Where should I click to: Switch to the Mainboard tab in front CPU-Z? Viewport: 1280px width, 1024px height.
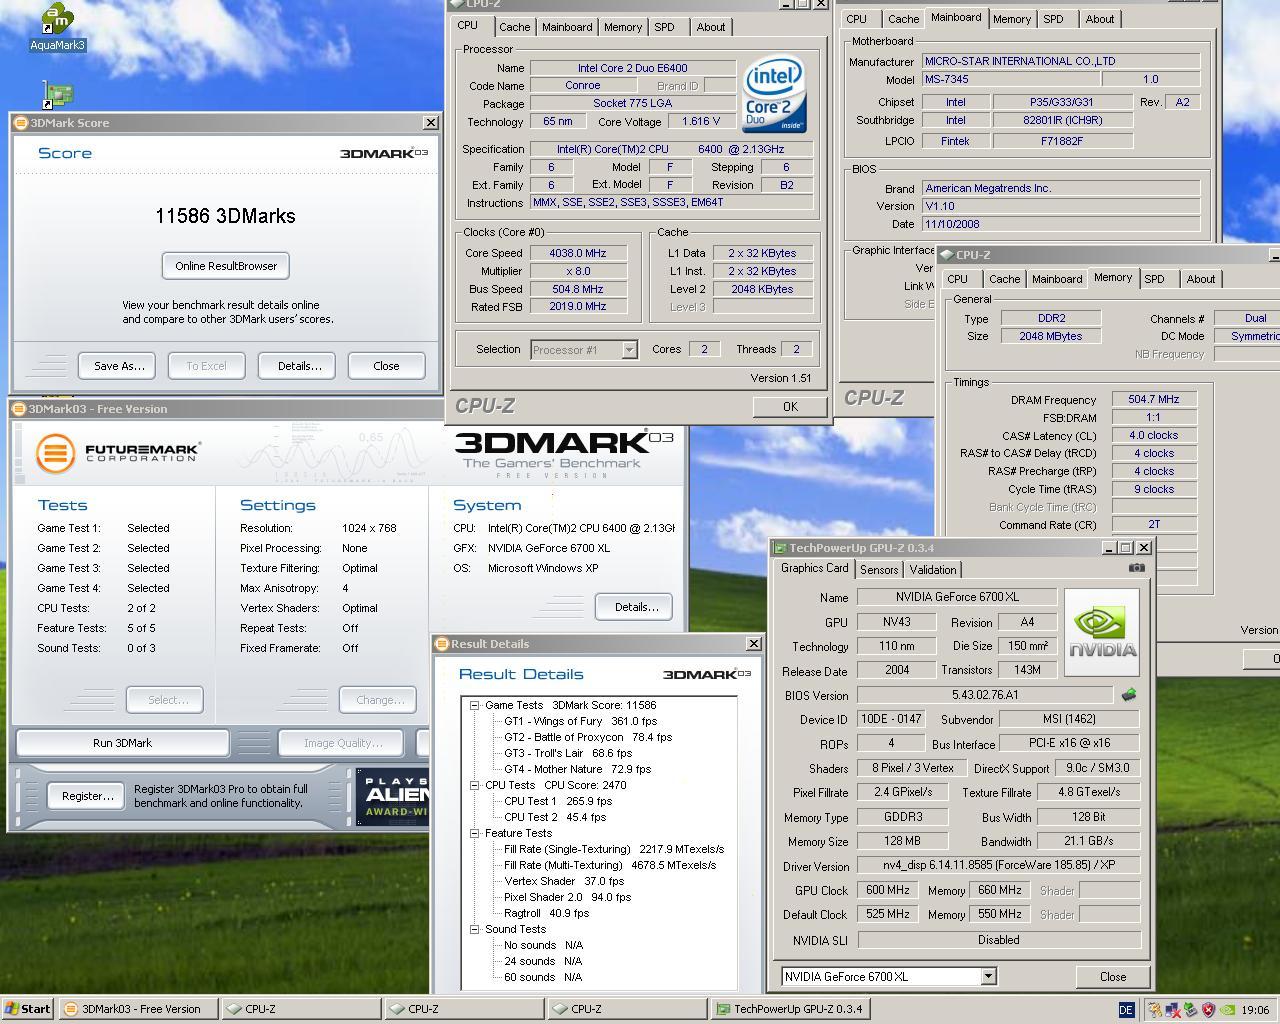point(567,27)
